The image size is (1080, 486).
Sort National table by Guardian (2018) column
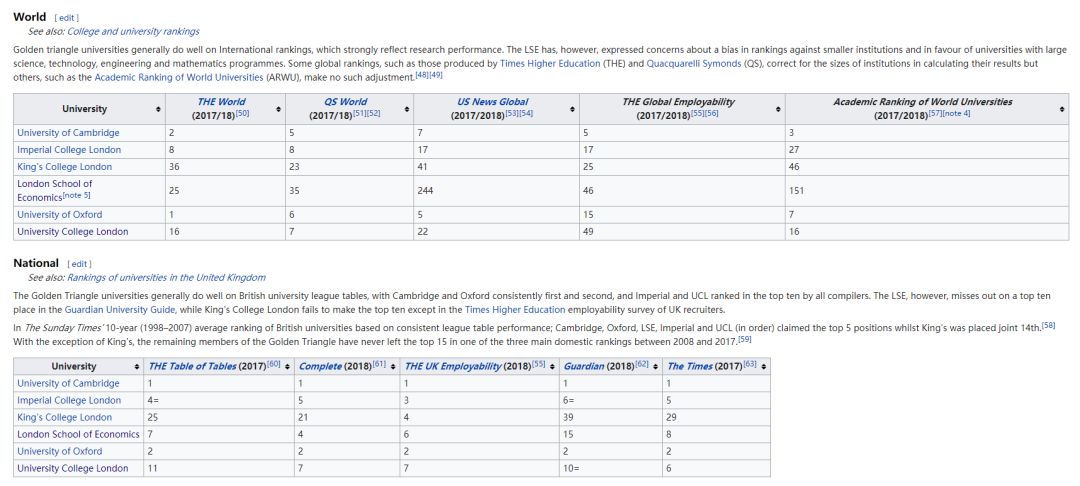click(x=658, y=367)
